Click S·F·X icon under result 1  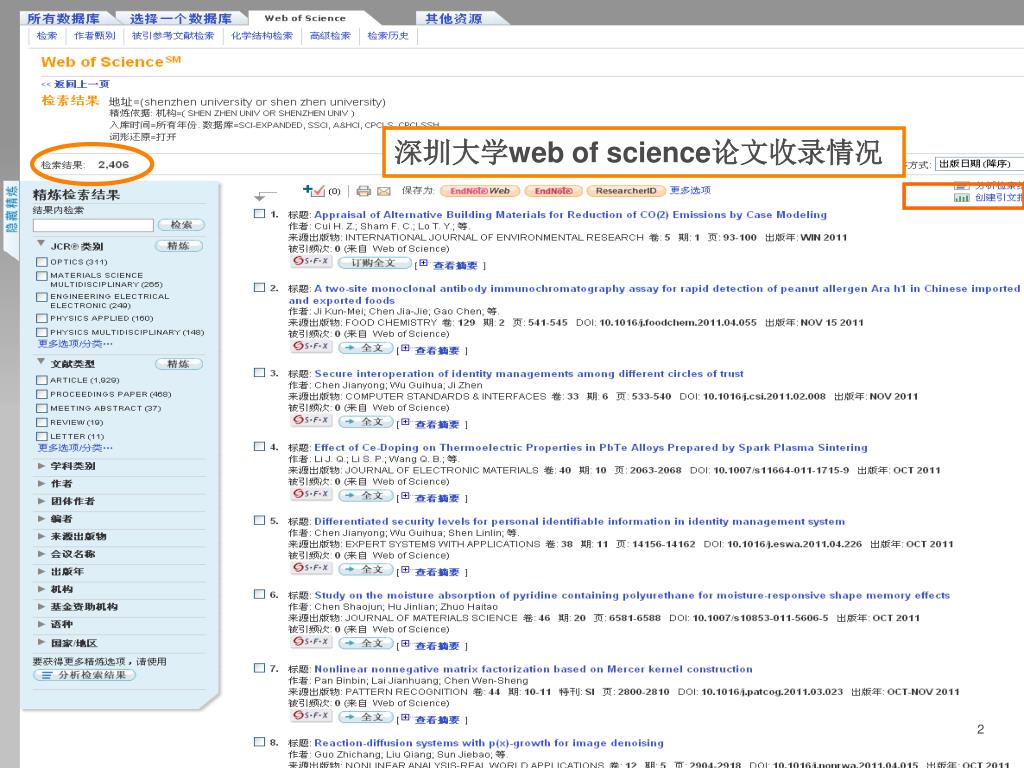pyautogui.click(x=312, y=261)
